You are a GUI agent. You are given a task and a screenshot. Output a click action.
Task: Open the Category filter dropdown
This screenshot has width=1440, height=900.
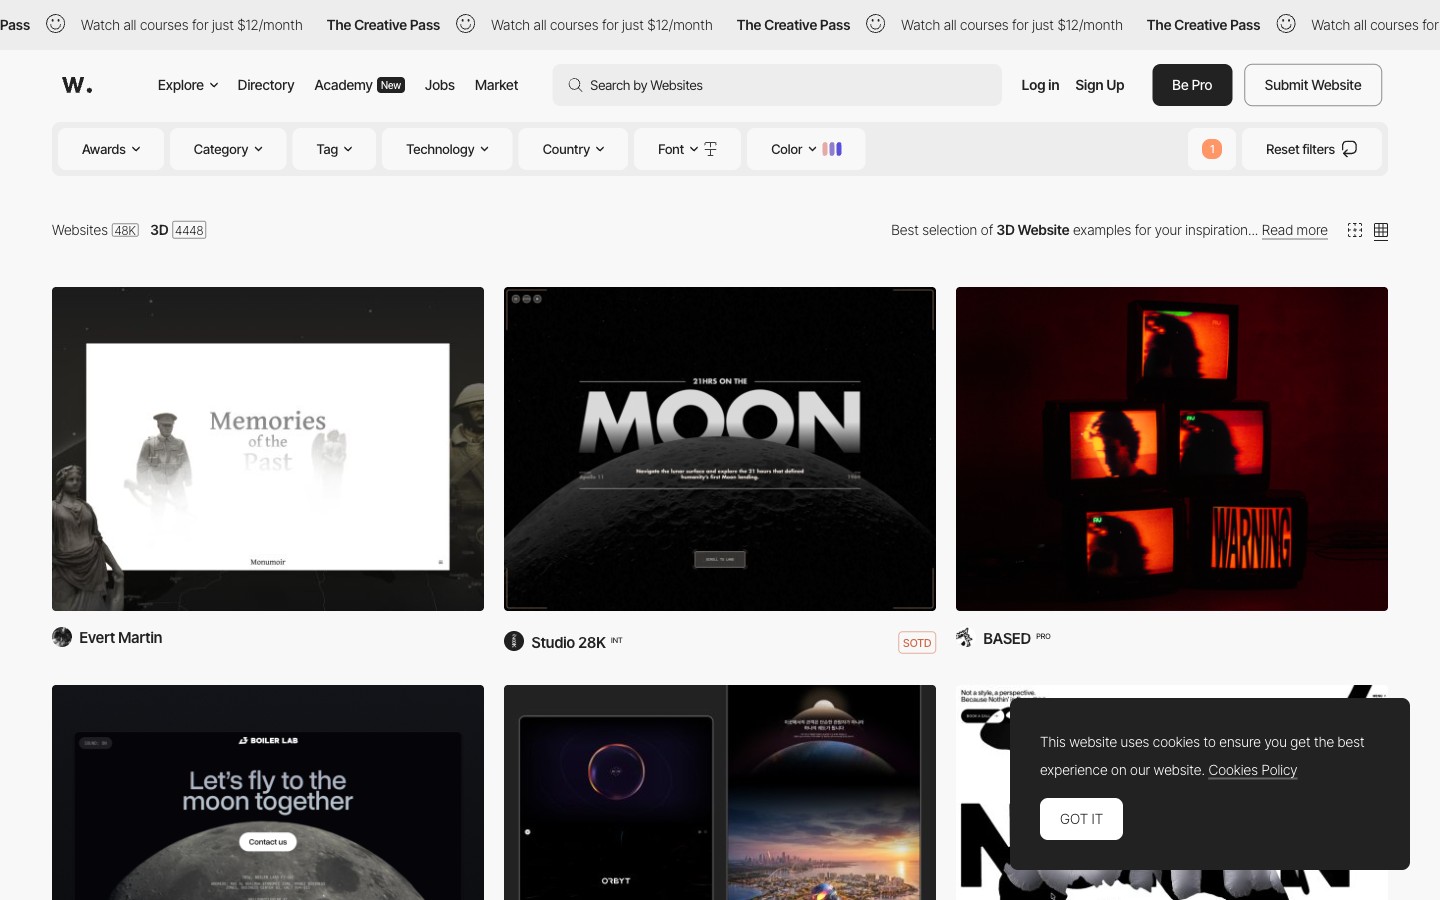click(x=228, y=149)
